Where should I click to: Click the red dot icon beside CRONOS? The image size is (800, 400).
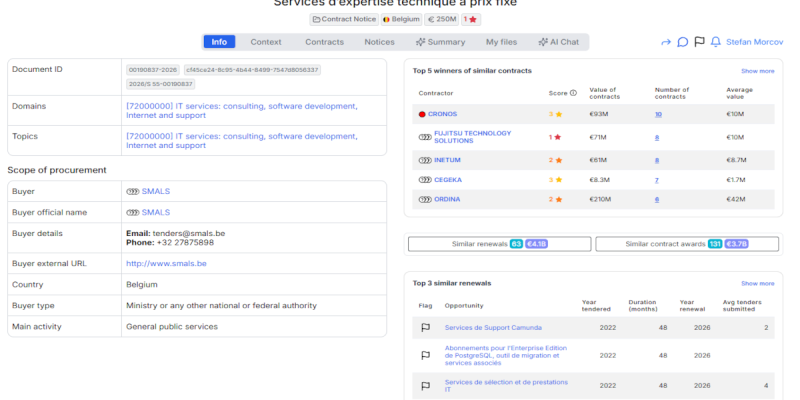tap(422, 114)
